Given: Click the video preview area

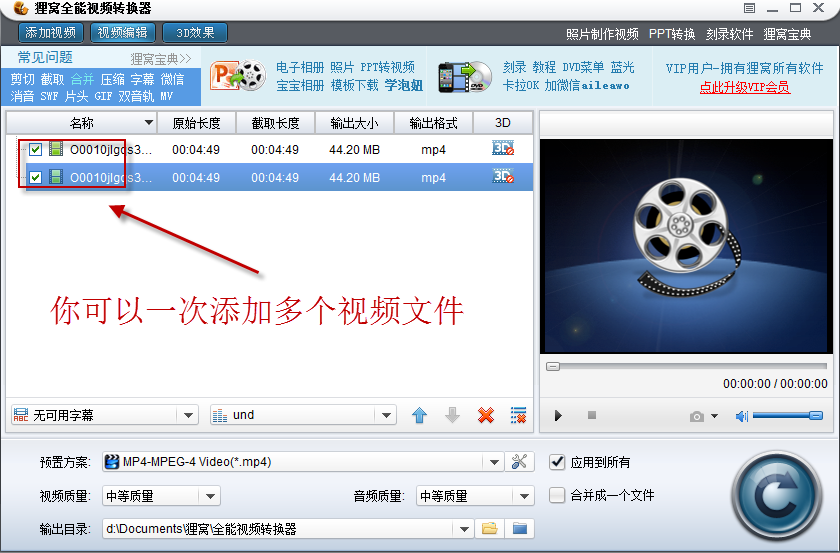Looking at the screenshot, I should [x=686, y=246].
